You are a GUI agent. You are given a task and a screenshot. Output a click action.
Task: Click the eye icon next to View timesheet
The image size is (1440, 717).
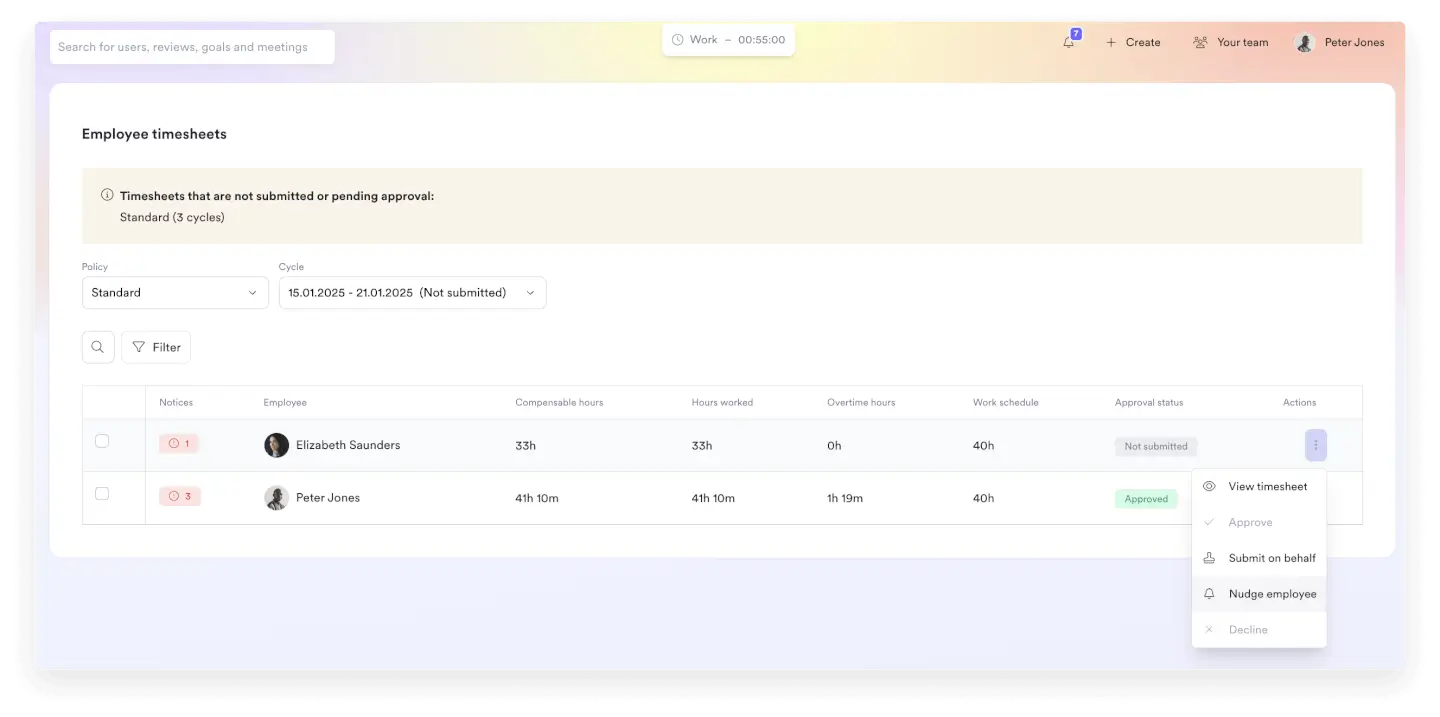1209,486
